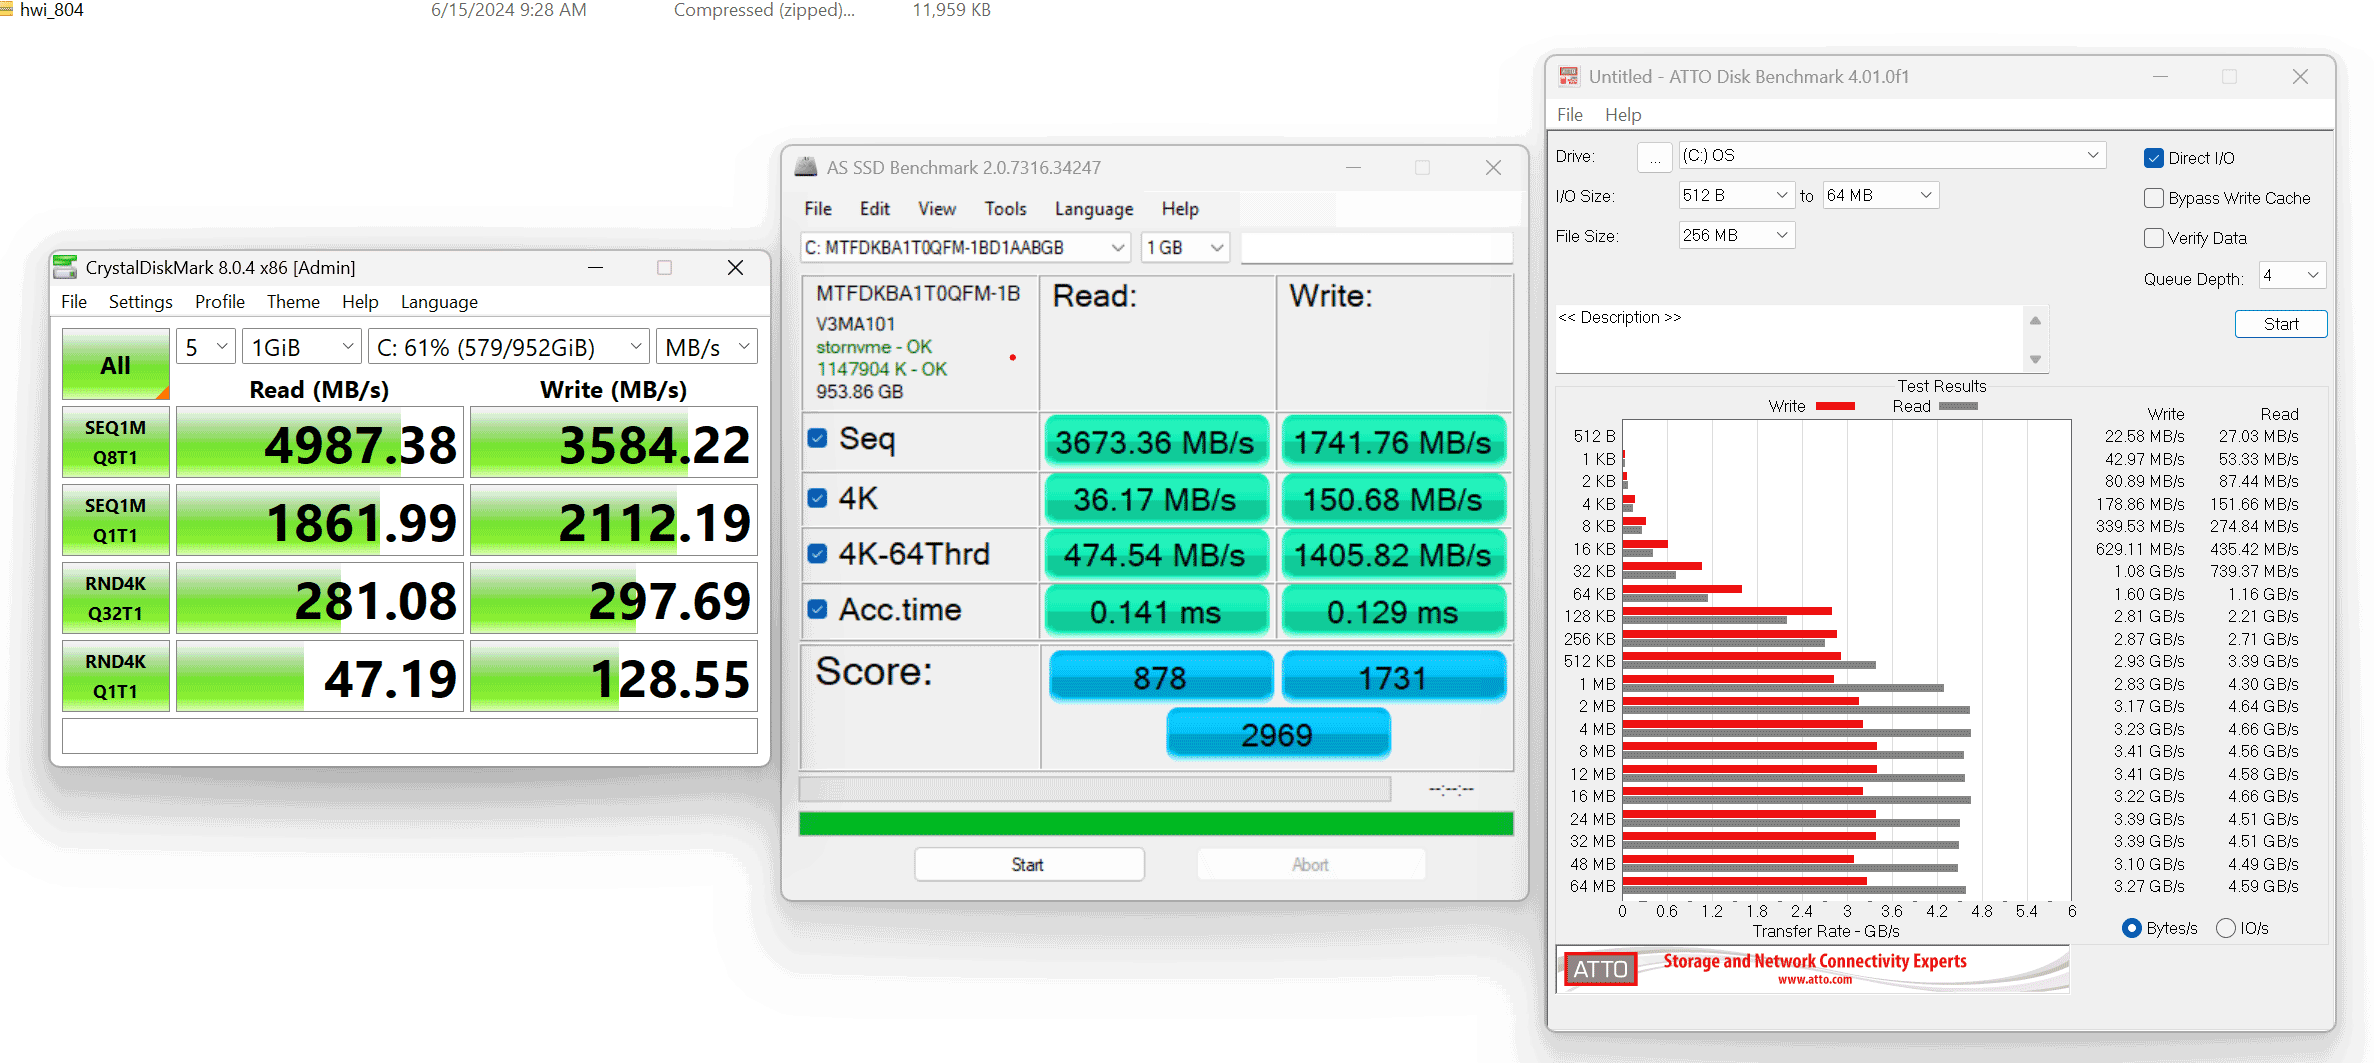The image size is (2374, 1063).
Task: Run the SEQ1M Q8T1 test
Action: pos(116,442)
